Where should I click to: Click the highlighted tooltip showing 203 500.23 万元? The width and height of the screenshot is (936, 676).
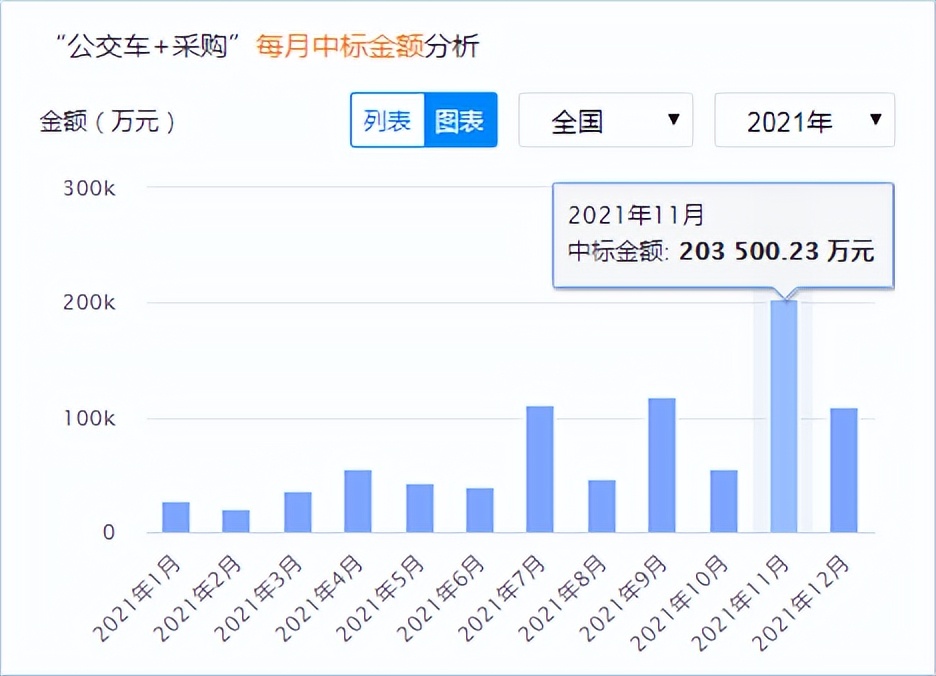click(722, 235)
